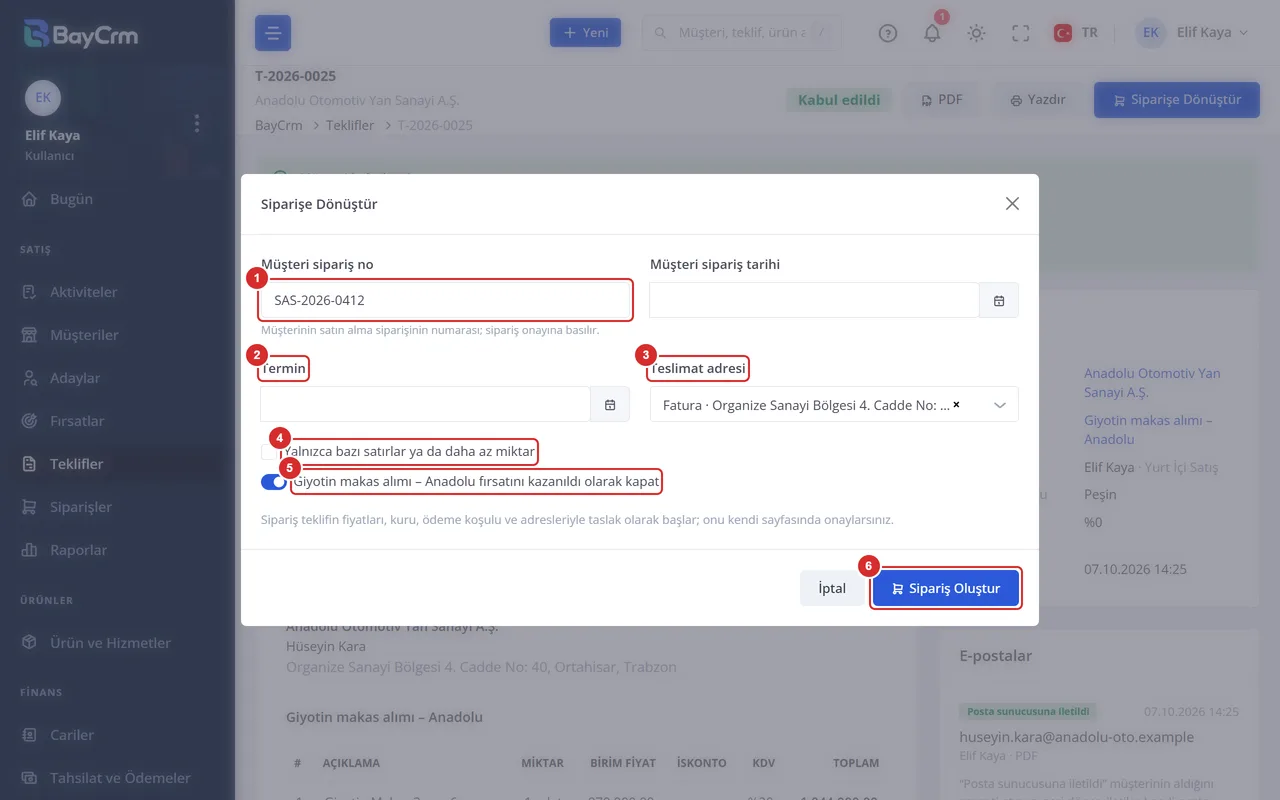Toggle off the 'kazanıldı olarak kapat' switch
This screenshot has width=1280, height=800.
pos(273,482)
